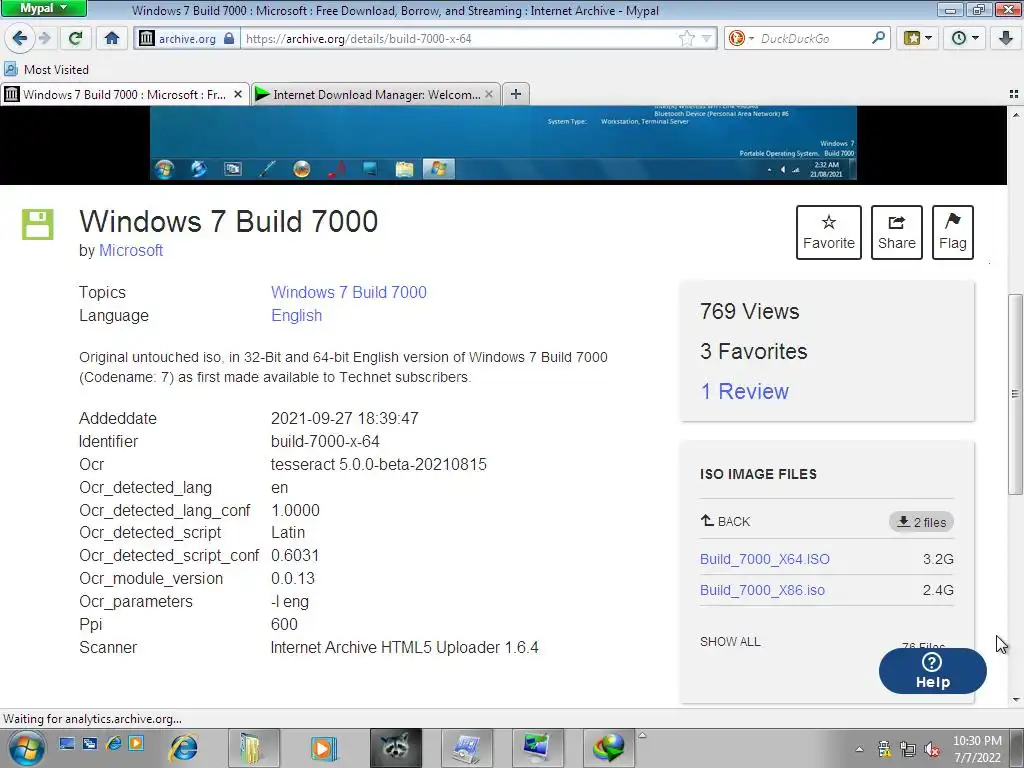Go back to the previous page
Viewport: 1024px width, 768px height.
tap(20, 38)
